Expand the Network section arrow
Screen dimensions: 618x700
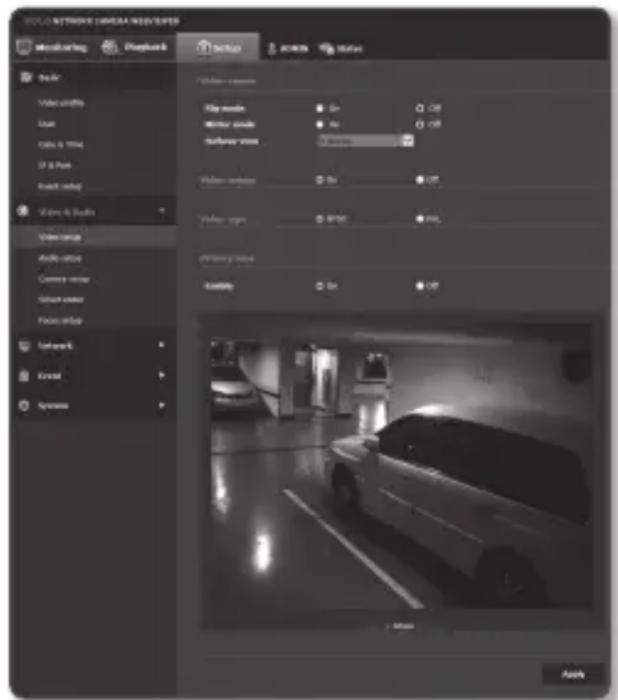pos(162,345)
